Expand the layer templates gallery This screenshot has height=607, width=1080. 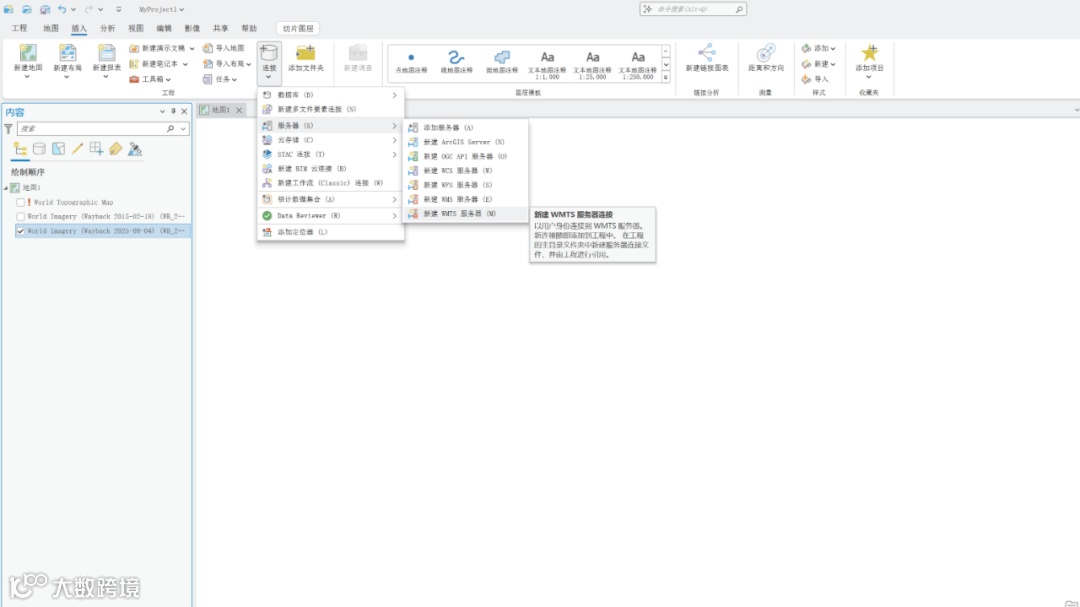[x=666, y=77]
